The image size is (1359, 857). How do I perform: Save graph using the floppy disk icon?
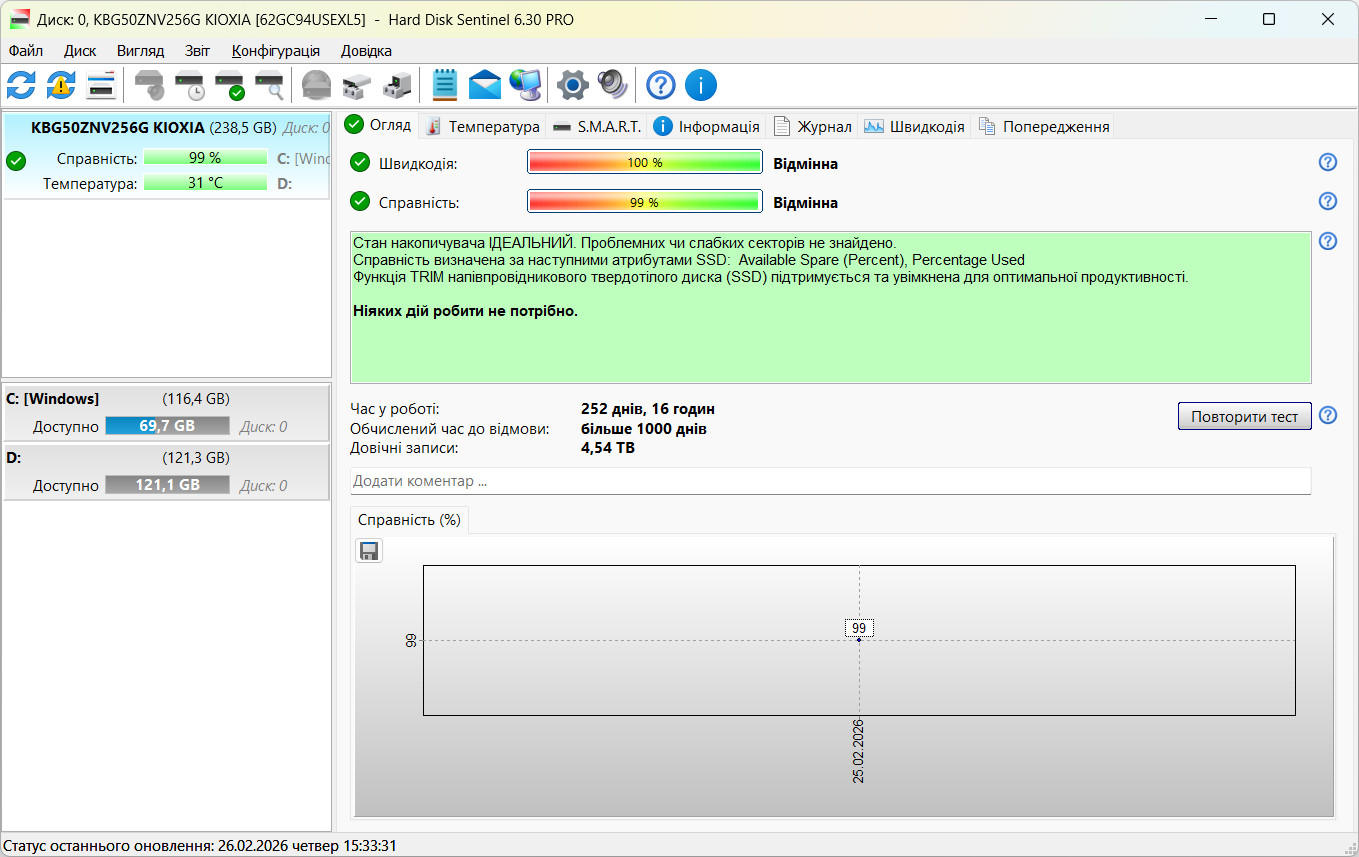coord(369,551)
